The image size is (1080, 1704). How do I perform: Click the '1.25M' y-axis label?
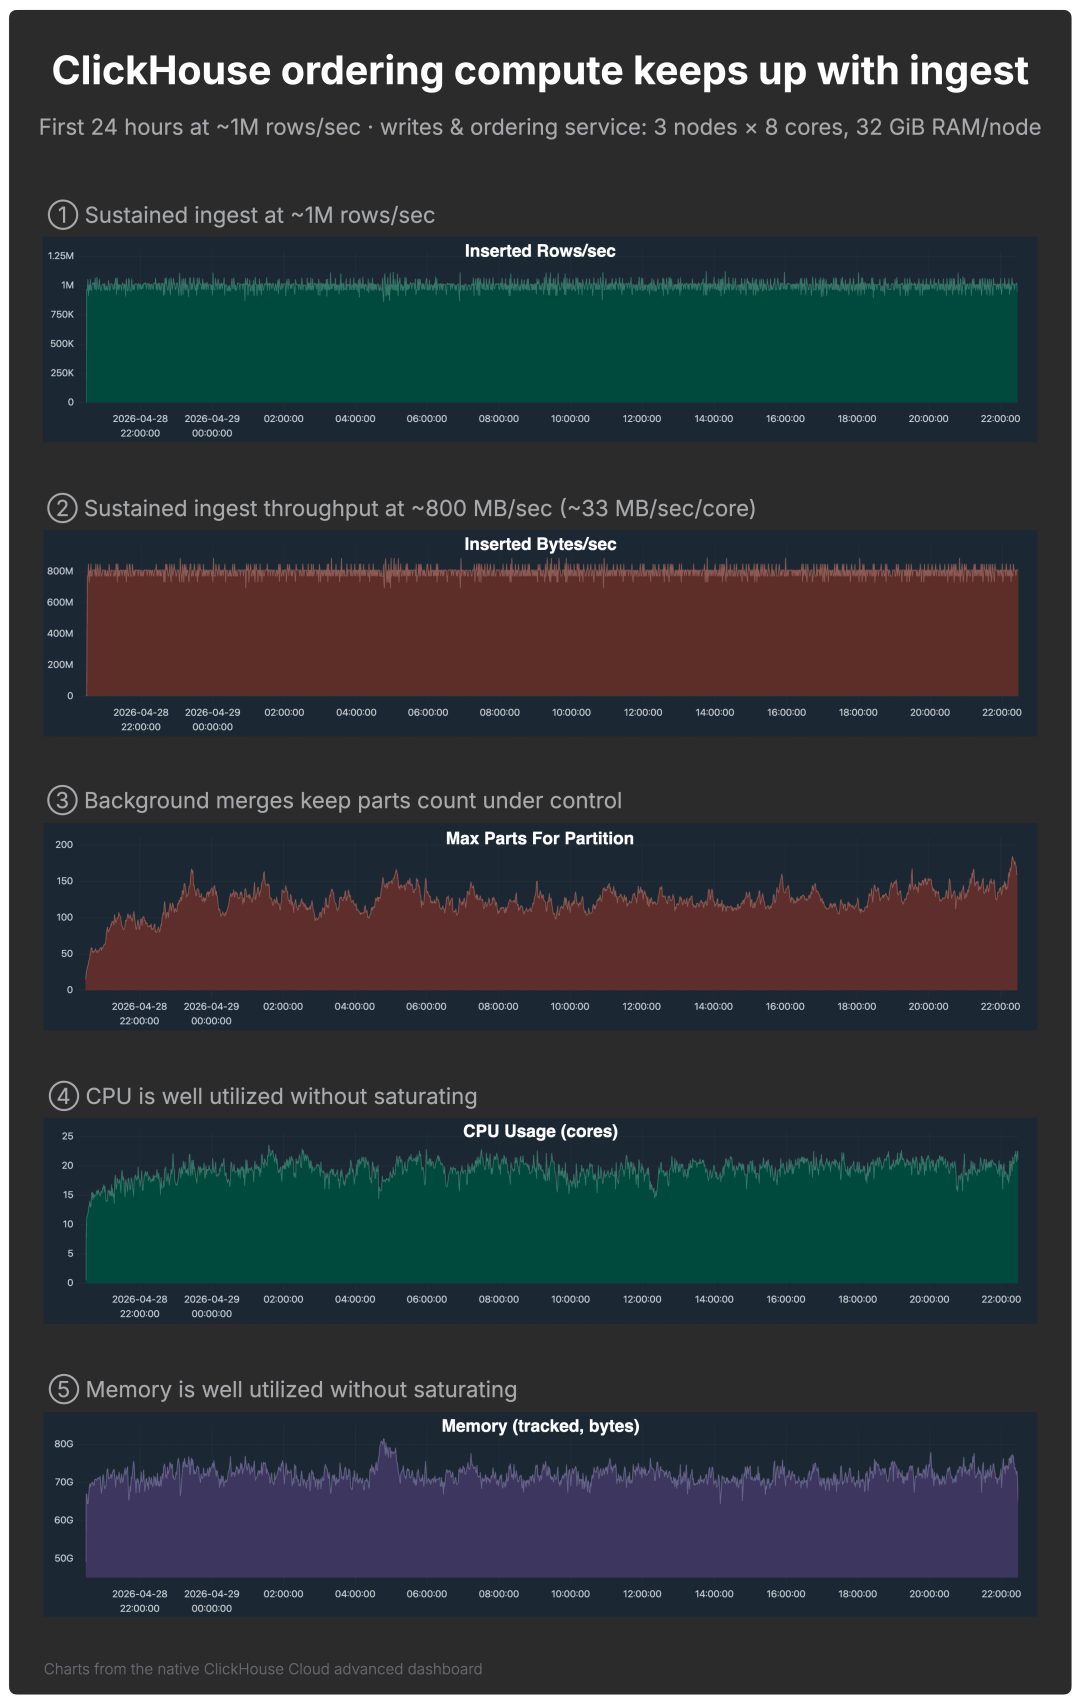point(61,256)
